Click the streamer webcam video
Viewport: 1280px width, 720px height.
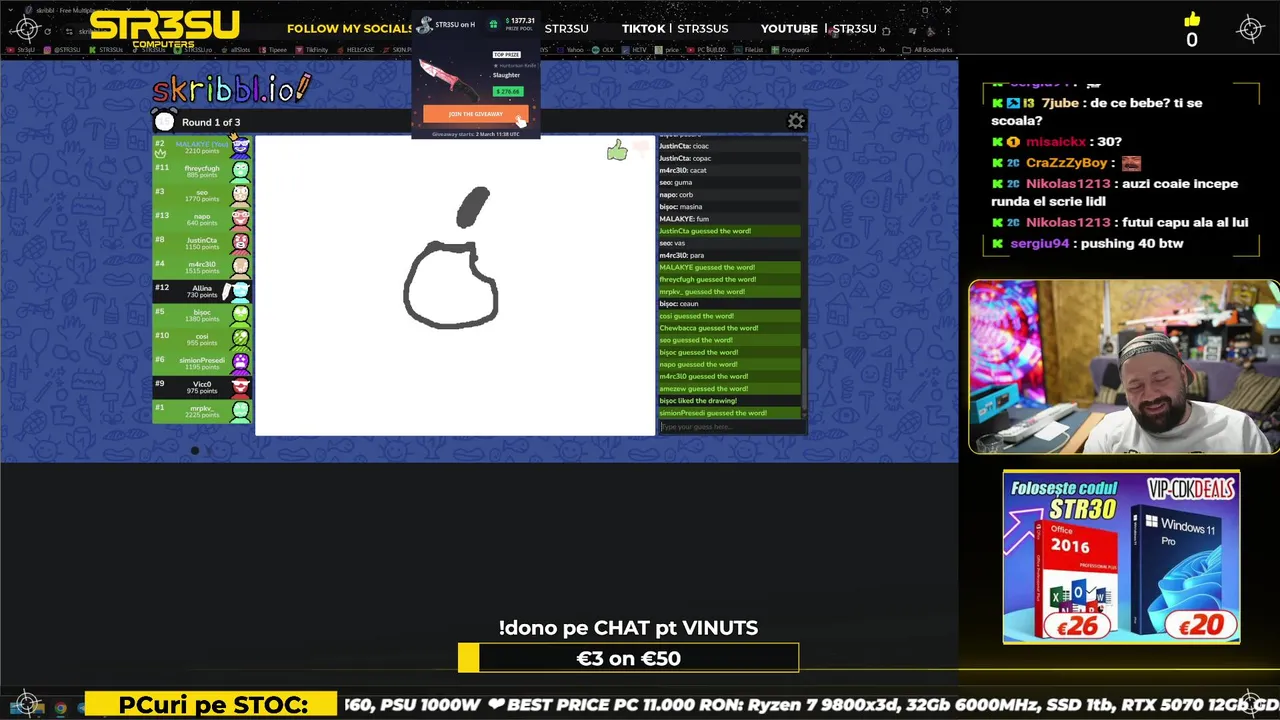pos(1123,367)
